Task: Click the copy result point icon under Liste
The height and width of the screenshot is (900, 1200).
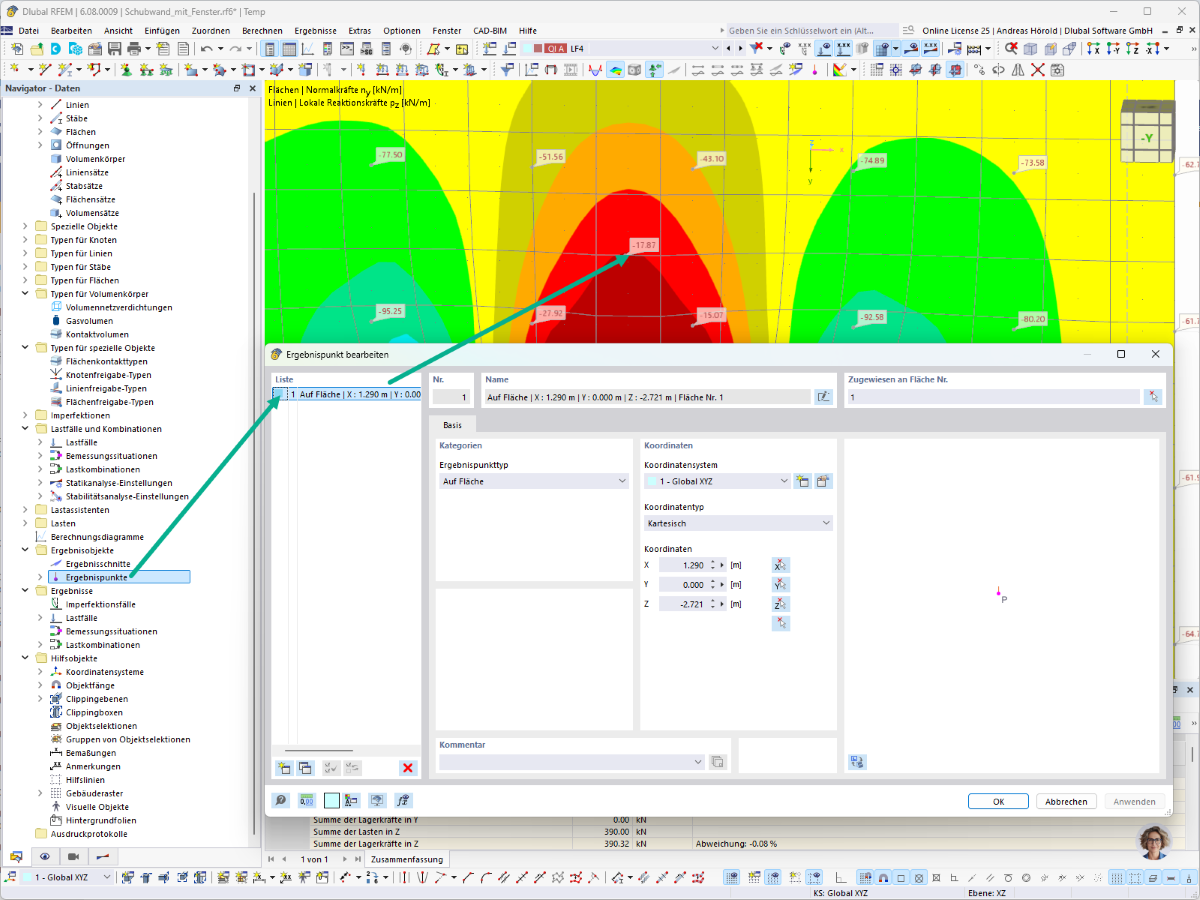Action: click(305, 768)
